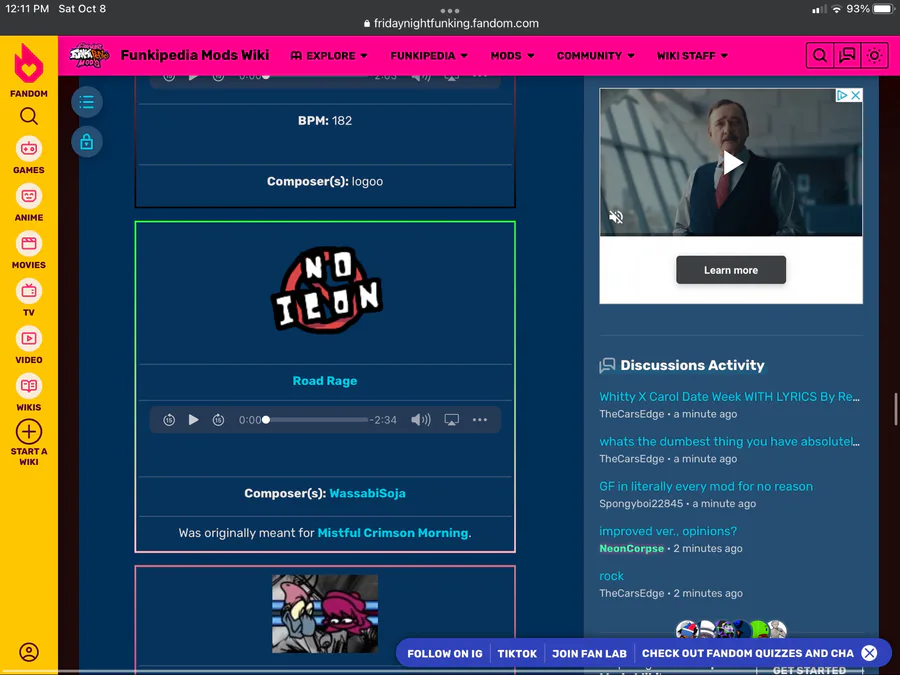The height and width of the screenshot is (675, 900).
Task: Click the page lock icon button
Action: (87, 141)
